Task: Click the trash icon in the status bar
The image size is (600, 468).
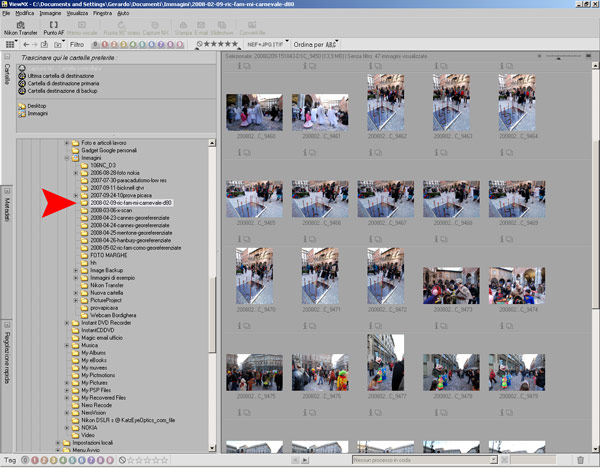Action: click(x=580, y=460)
